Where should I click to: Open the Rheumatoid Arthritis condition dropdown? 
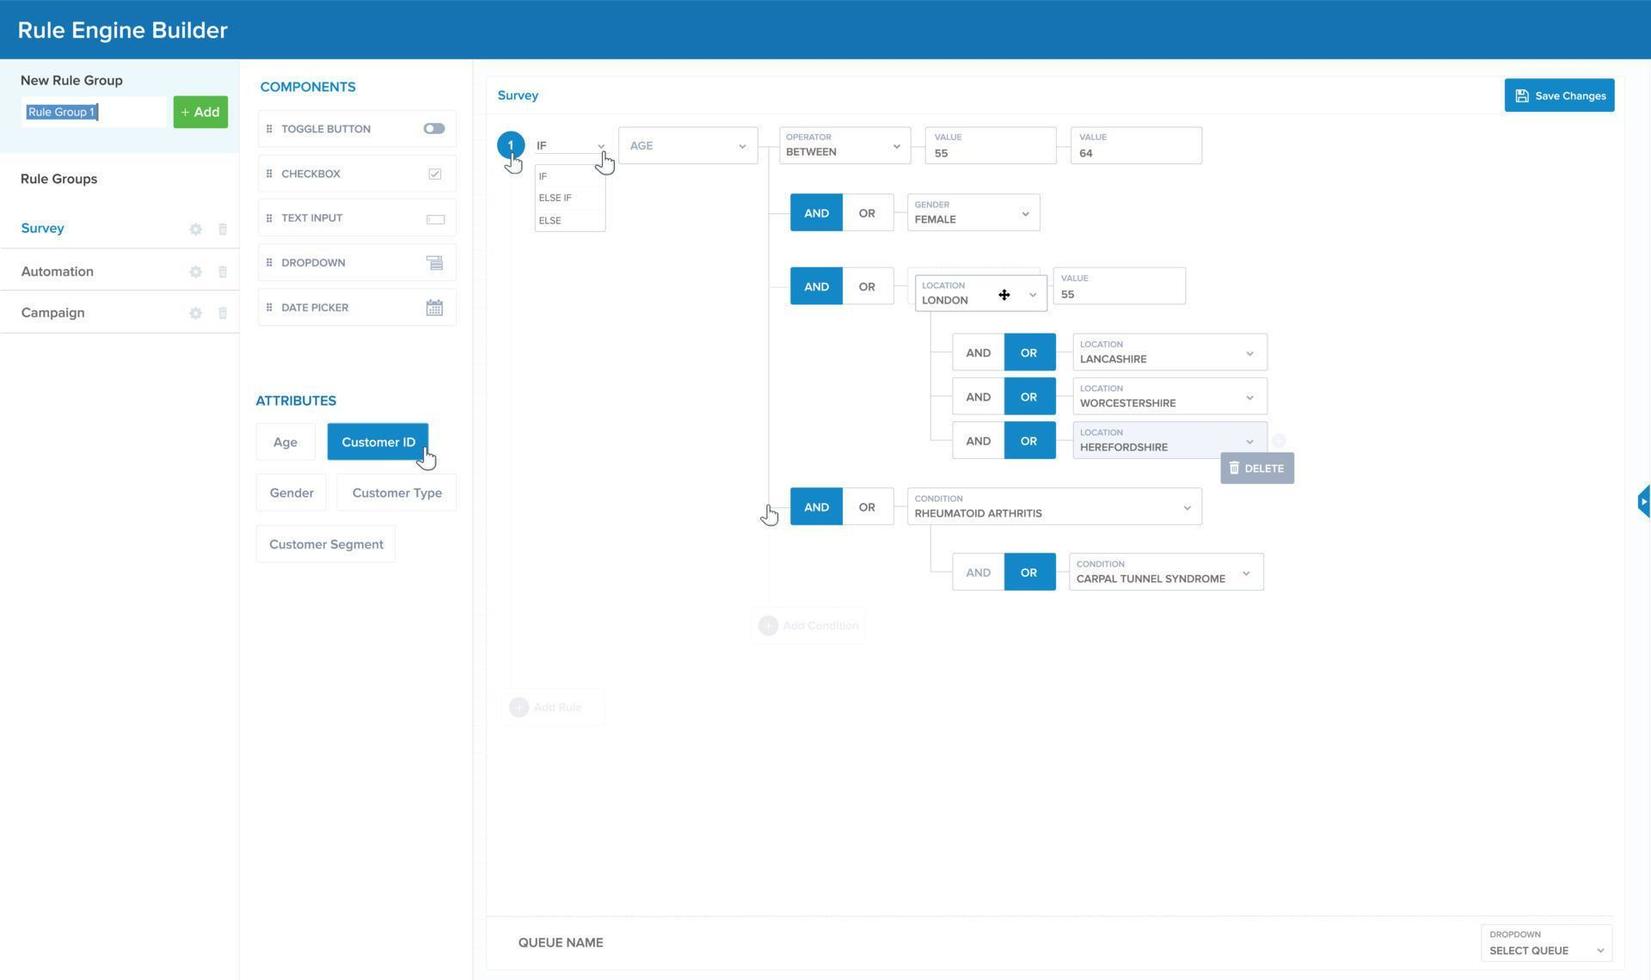[x=1187, y=507]
